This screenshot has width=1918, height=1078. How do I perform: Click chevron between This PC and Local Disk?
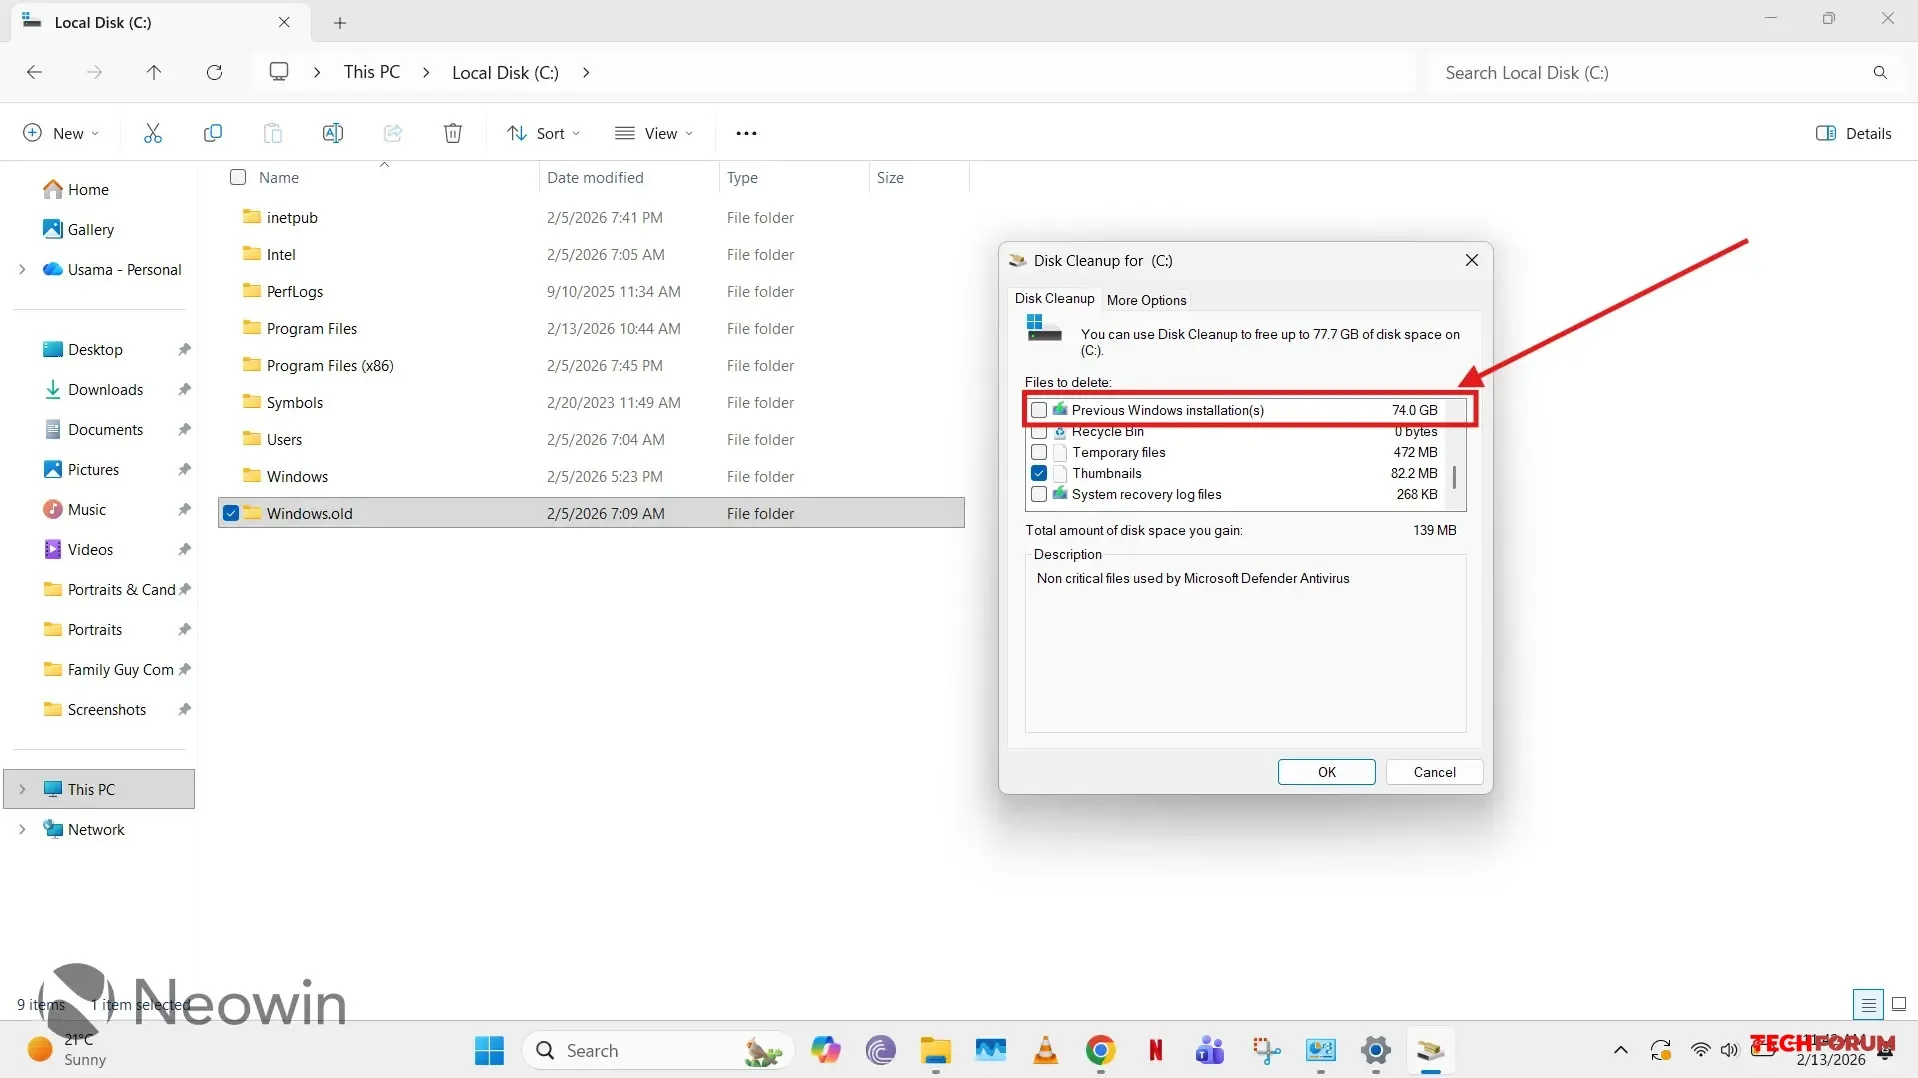pyautogui.click(x=426, y=72)
